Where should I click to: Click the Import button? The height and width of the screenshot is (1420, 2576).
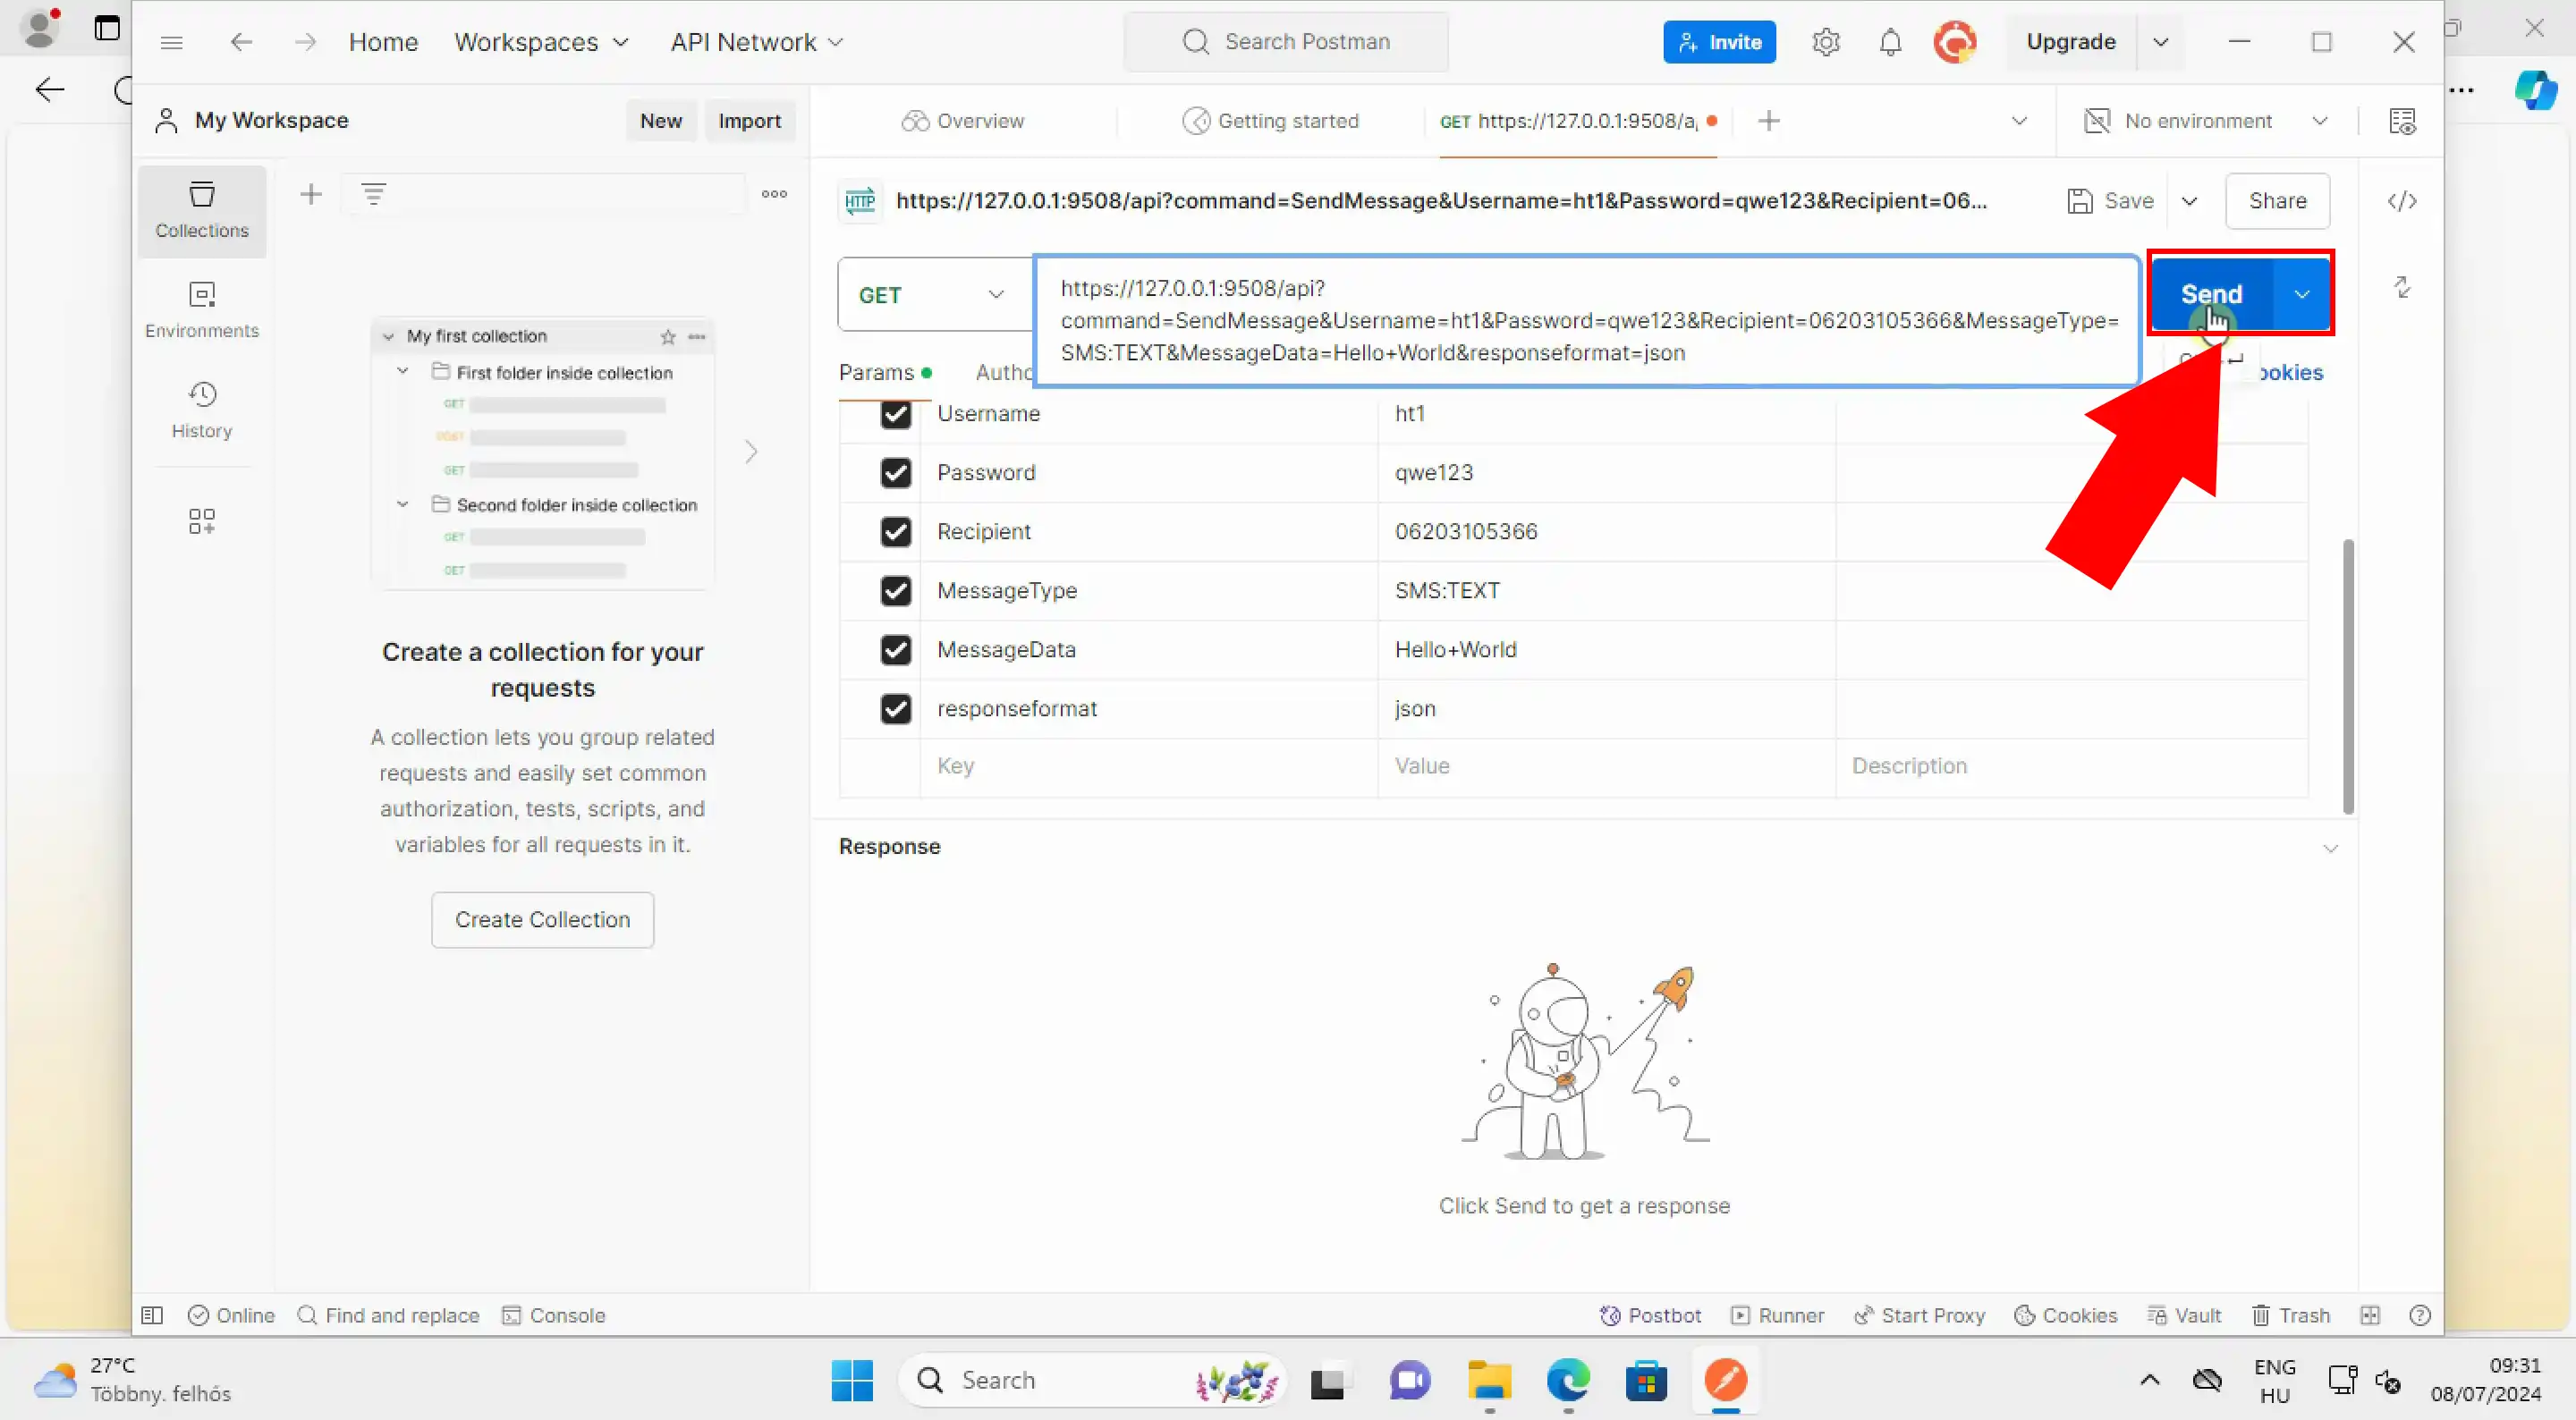pyautogui.click(x=749, y=121)
